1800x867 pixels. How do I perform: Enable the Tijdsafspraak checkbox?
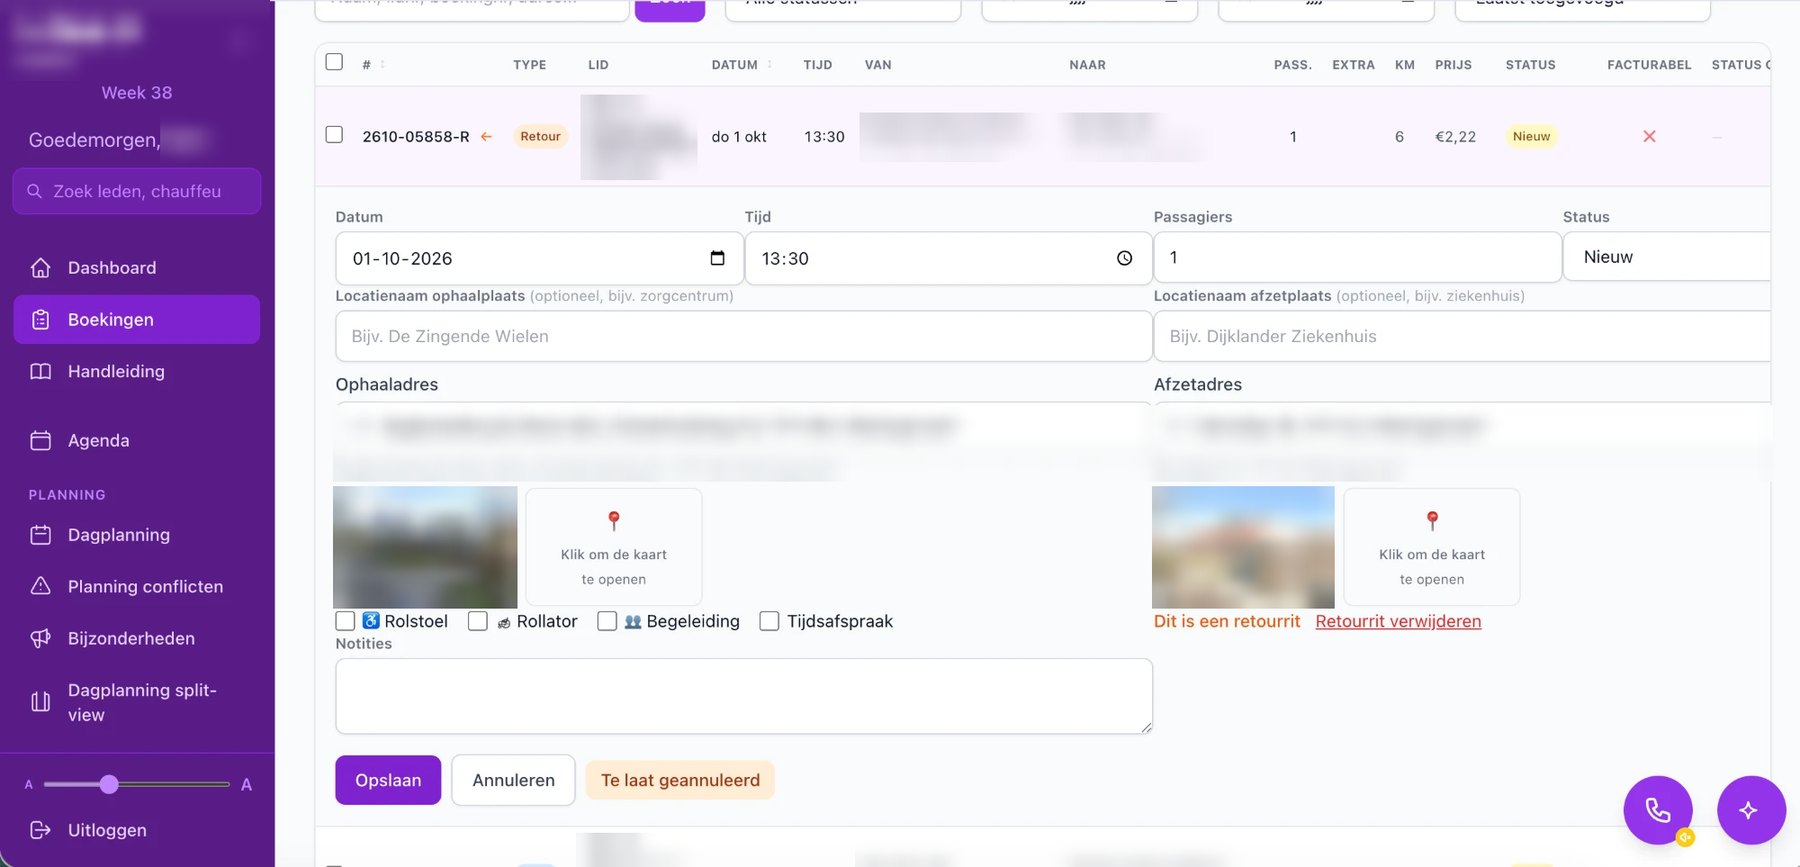(x=769, y=621)
